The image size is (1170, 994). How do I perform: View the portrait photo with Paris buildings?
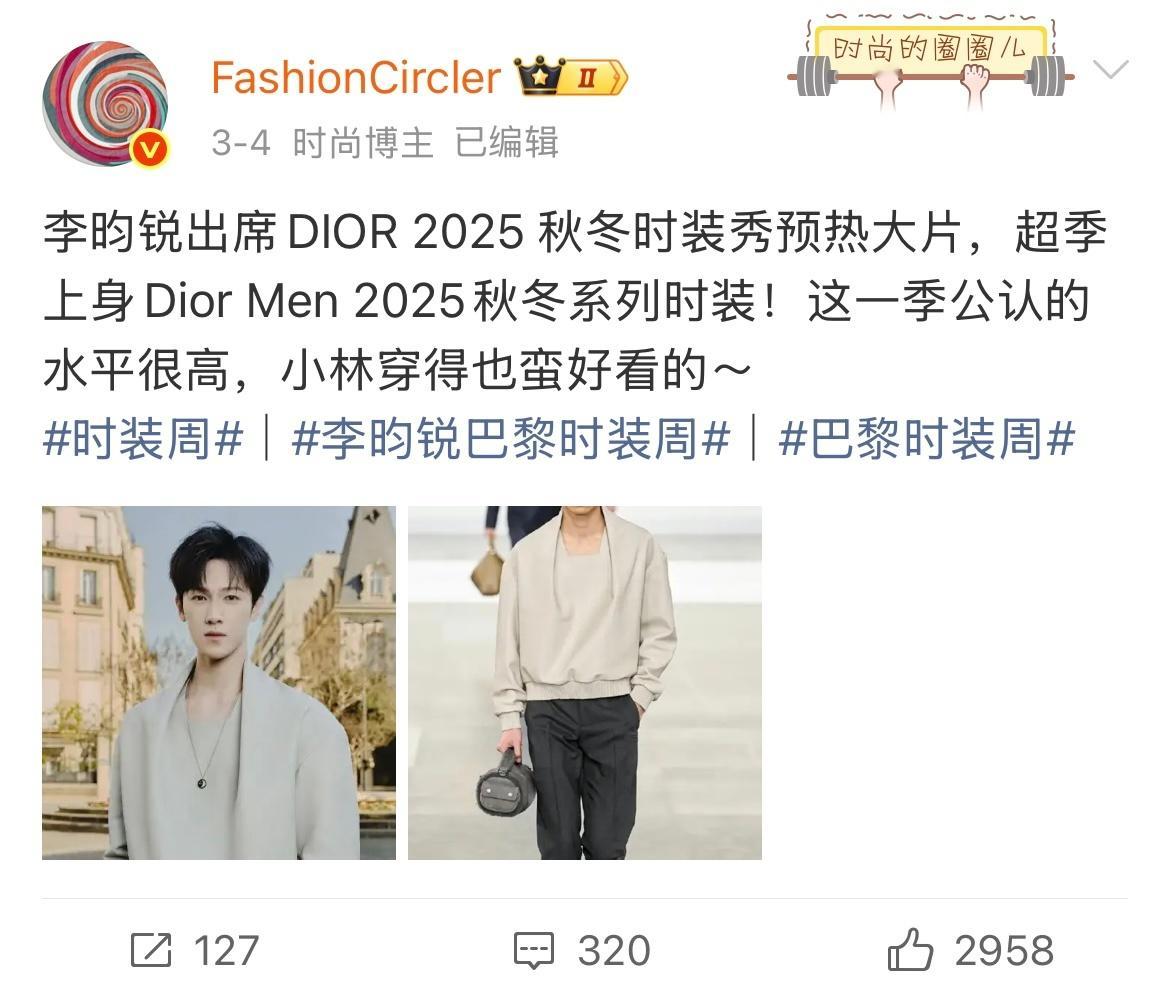coord(219,683)
